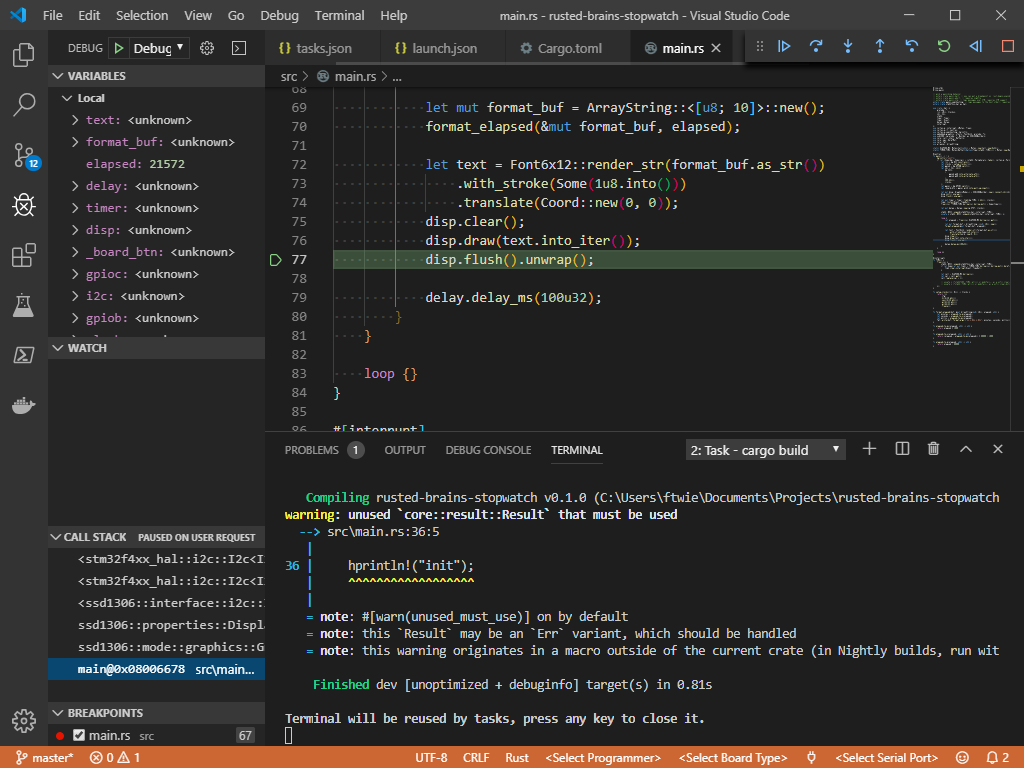The height and width of the screenshot is (768, 1024).
Task: Open the Extensions view in the activity bar
Action: tap(24, 256)
